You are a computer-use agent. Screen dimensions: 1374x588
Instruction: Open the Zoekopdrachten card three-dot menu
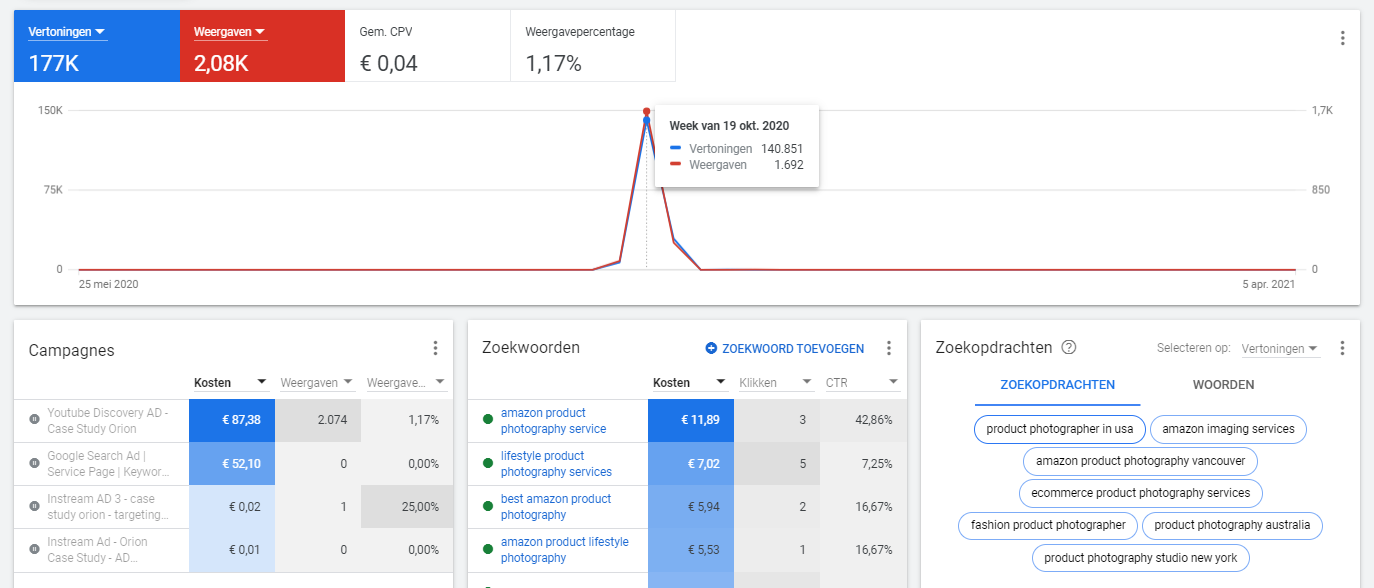click(x=1342, y=348)
